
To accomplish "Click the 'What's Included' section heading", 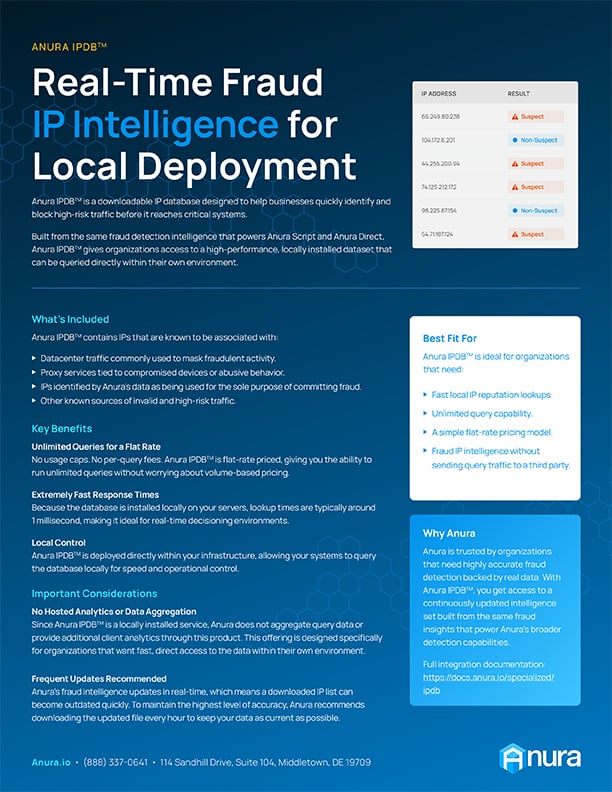I will [x=70, y=319].
